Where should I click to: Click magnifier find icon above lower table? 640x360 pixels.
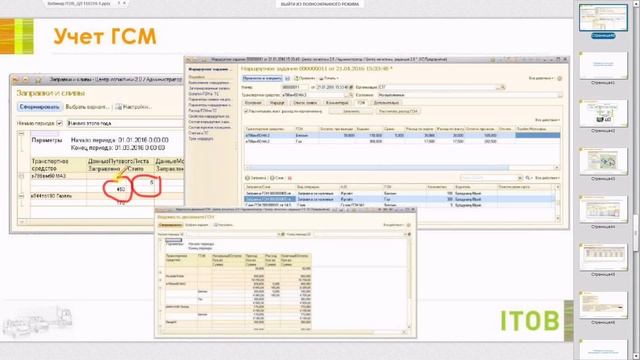click(x=528, y=178)
